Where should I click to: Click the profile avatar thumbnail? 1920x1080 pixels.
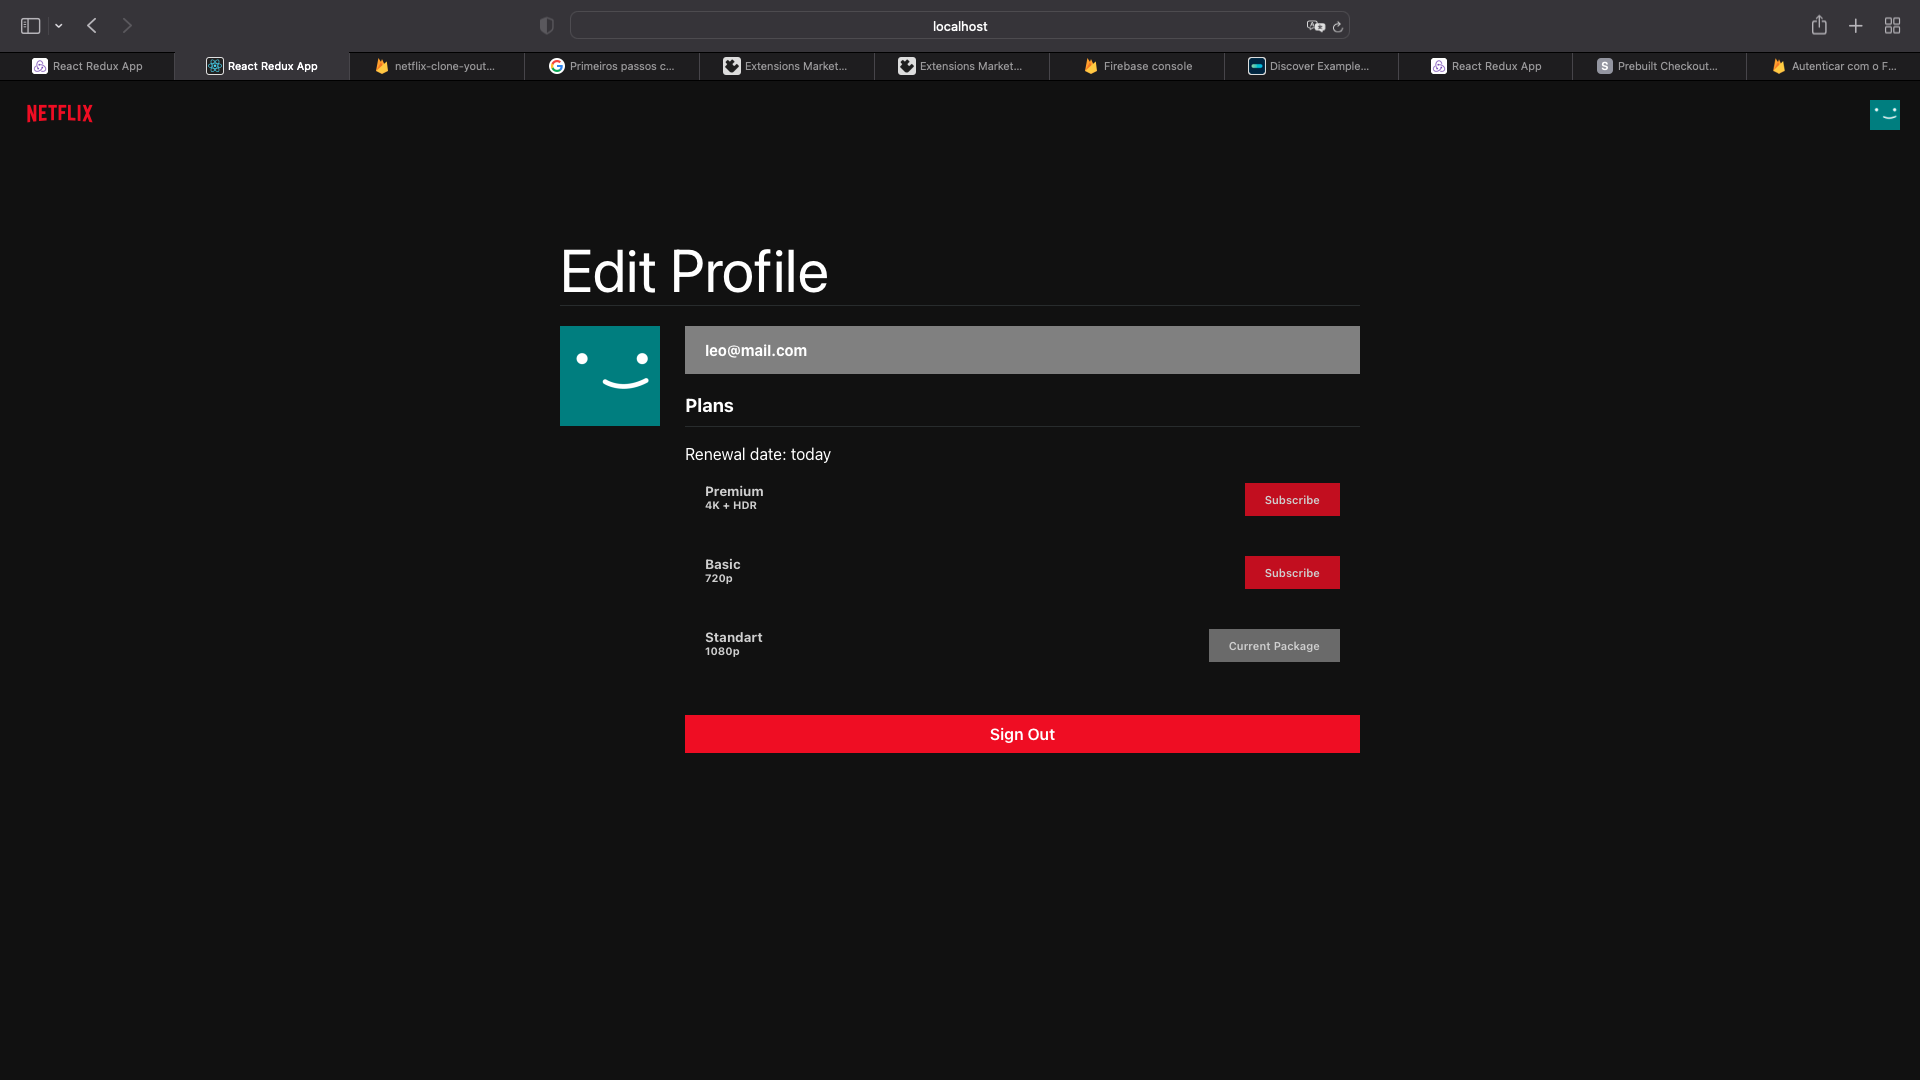coord(609,376)
